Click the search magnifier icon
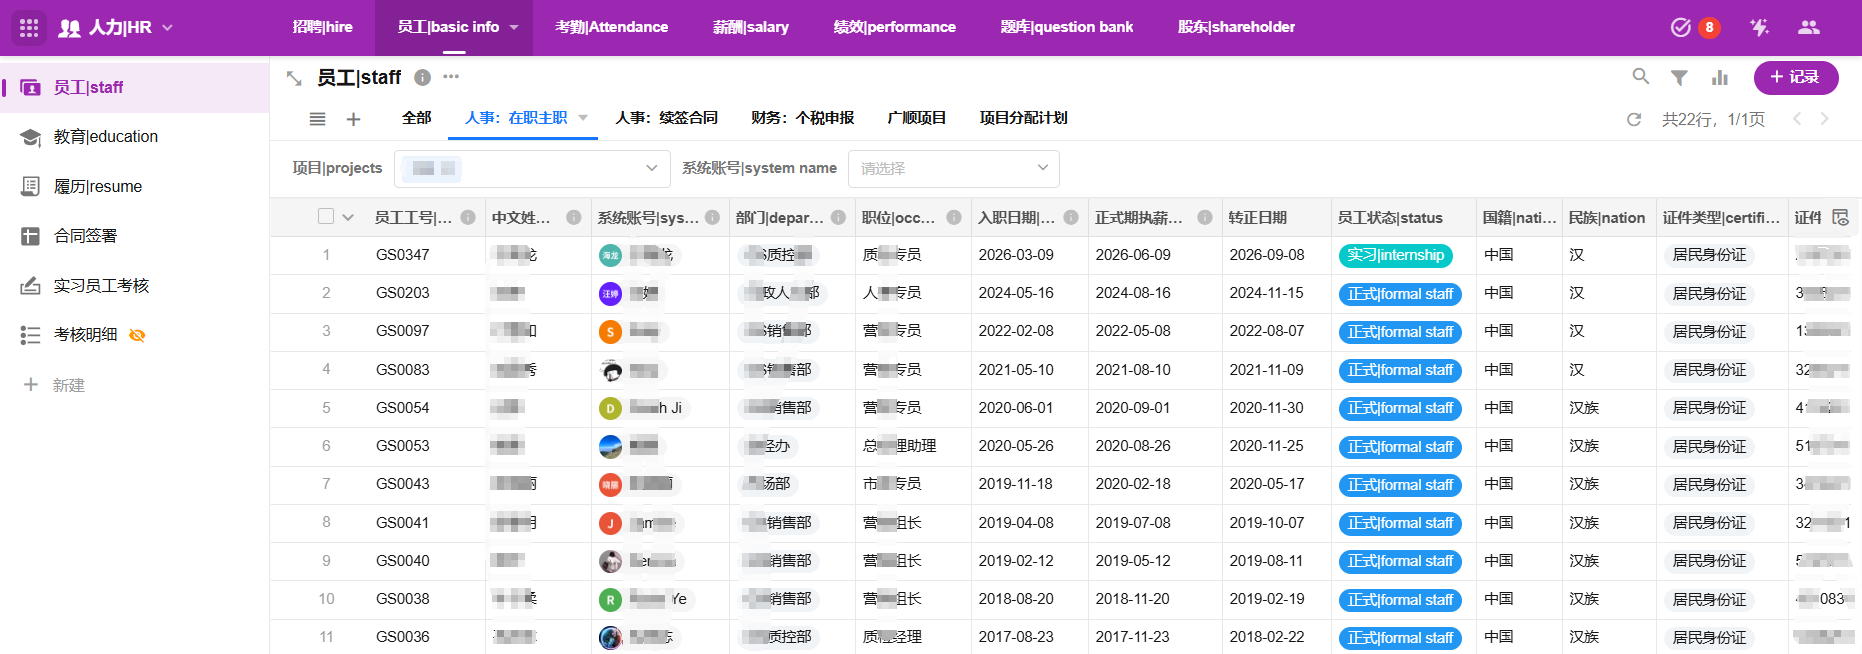The width and height of the screenshot is (1862, 654). (x=1641, y=76)
